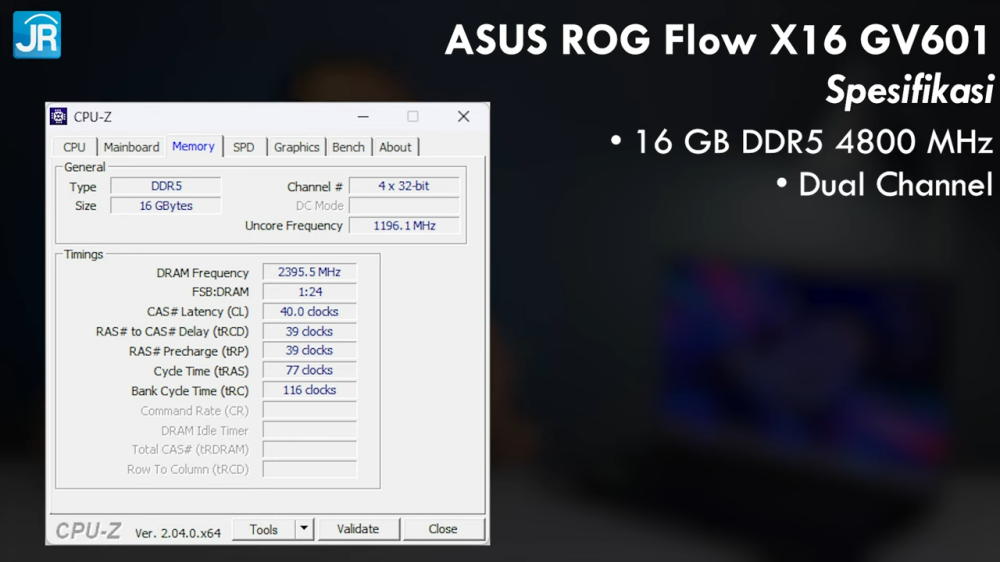This screenshot has height=562, width=1000.
Task: Click RAS# Precharge (tRP) value field
Action: click(309, 351)
